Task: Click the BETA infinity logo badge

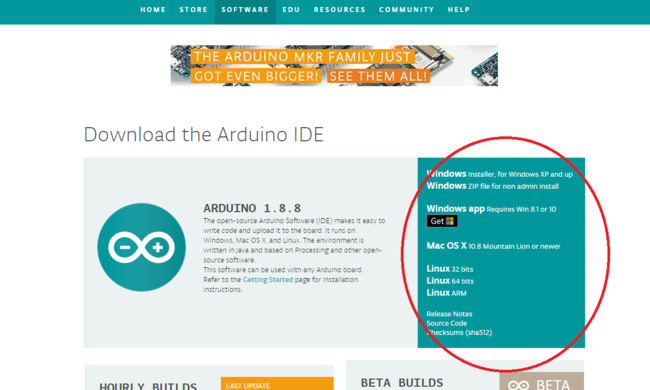Action: pyautogui.click(x=541, y=382)
